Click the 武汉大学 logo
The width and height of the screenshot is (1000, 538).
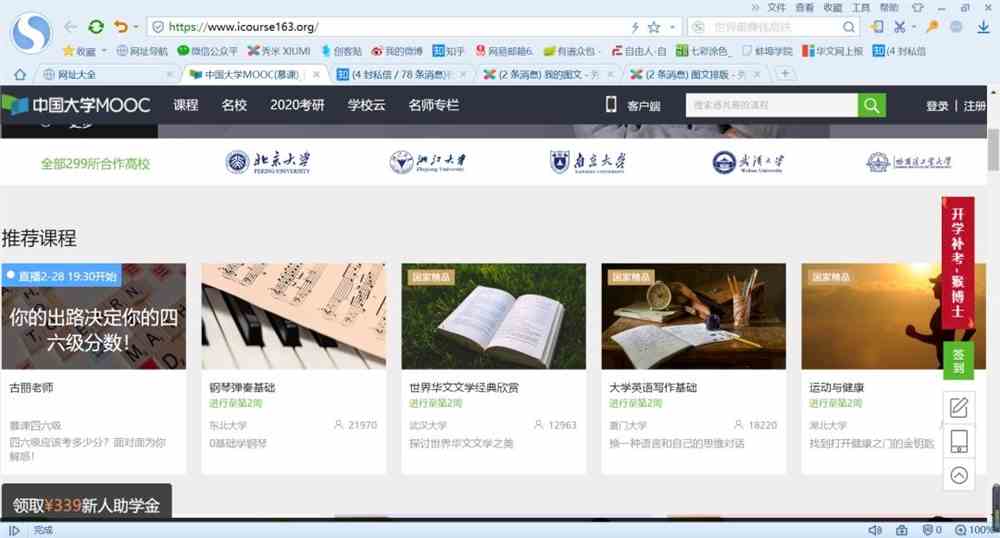[748, 162]
